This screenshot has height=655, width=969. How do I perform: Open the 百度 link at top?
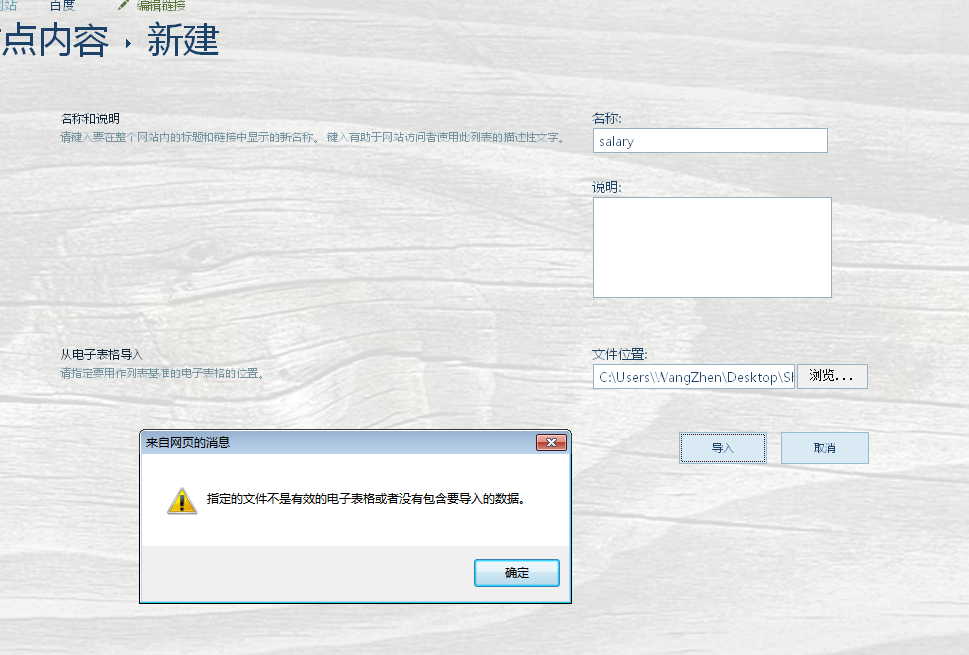(x=62, y=6)
